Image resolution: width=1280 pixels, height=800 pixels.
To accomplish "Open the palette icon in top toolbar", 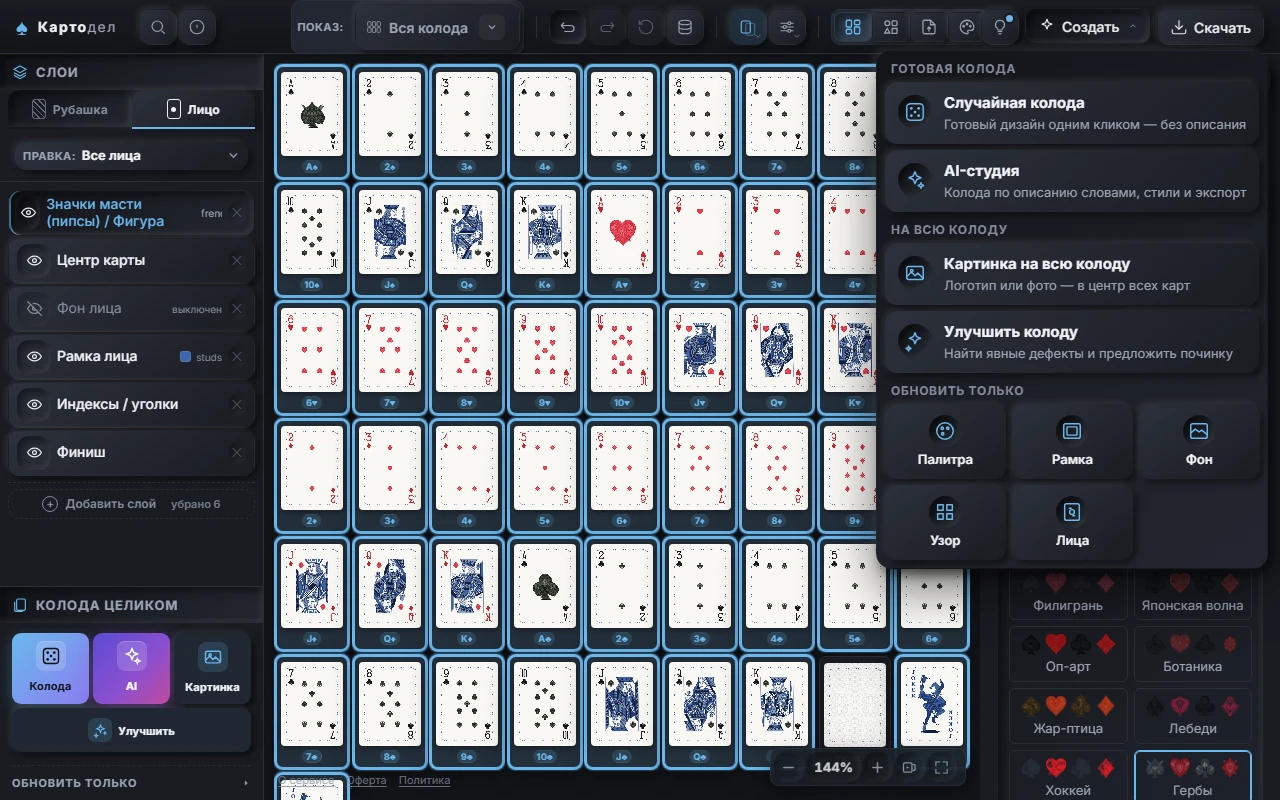I will [966, 27].
